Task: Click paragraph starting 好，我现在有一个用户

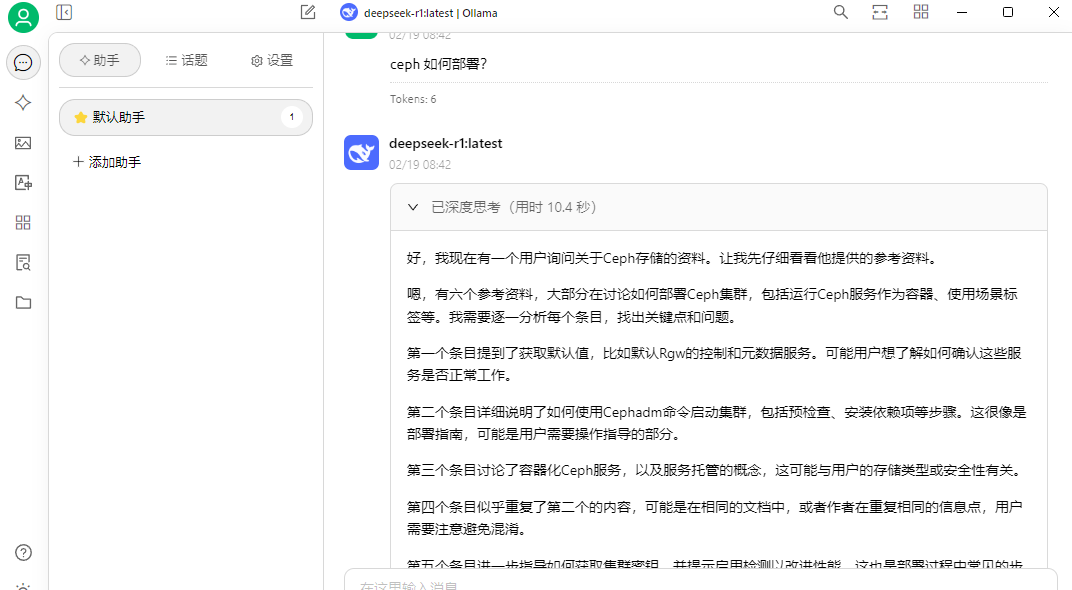Action: pos(671,258)
